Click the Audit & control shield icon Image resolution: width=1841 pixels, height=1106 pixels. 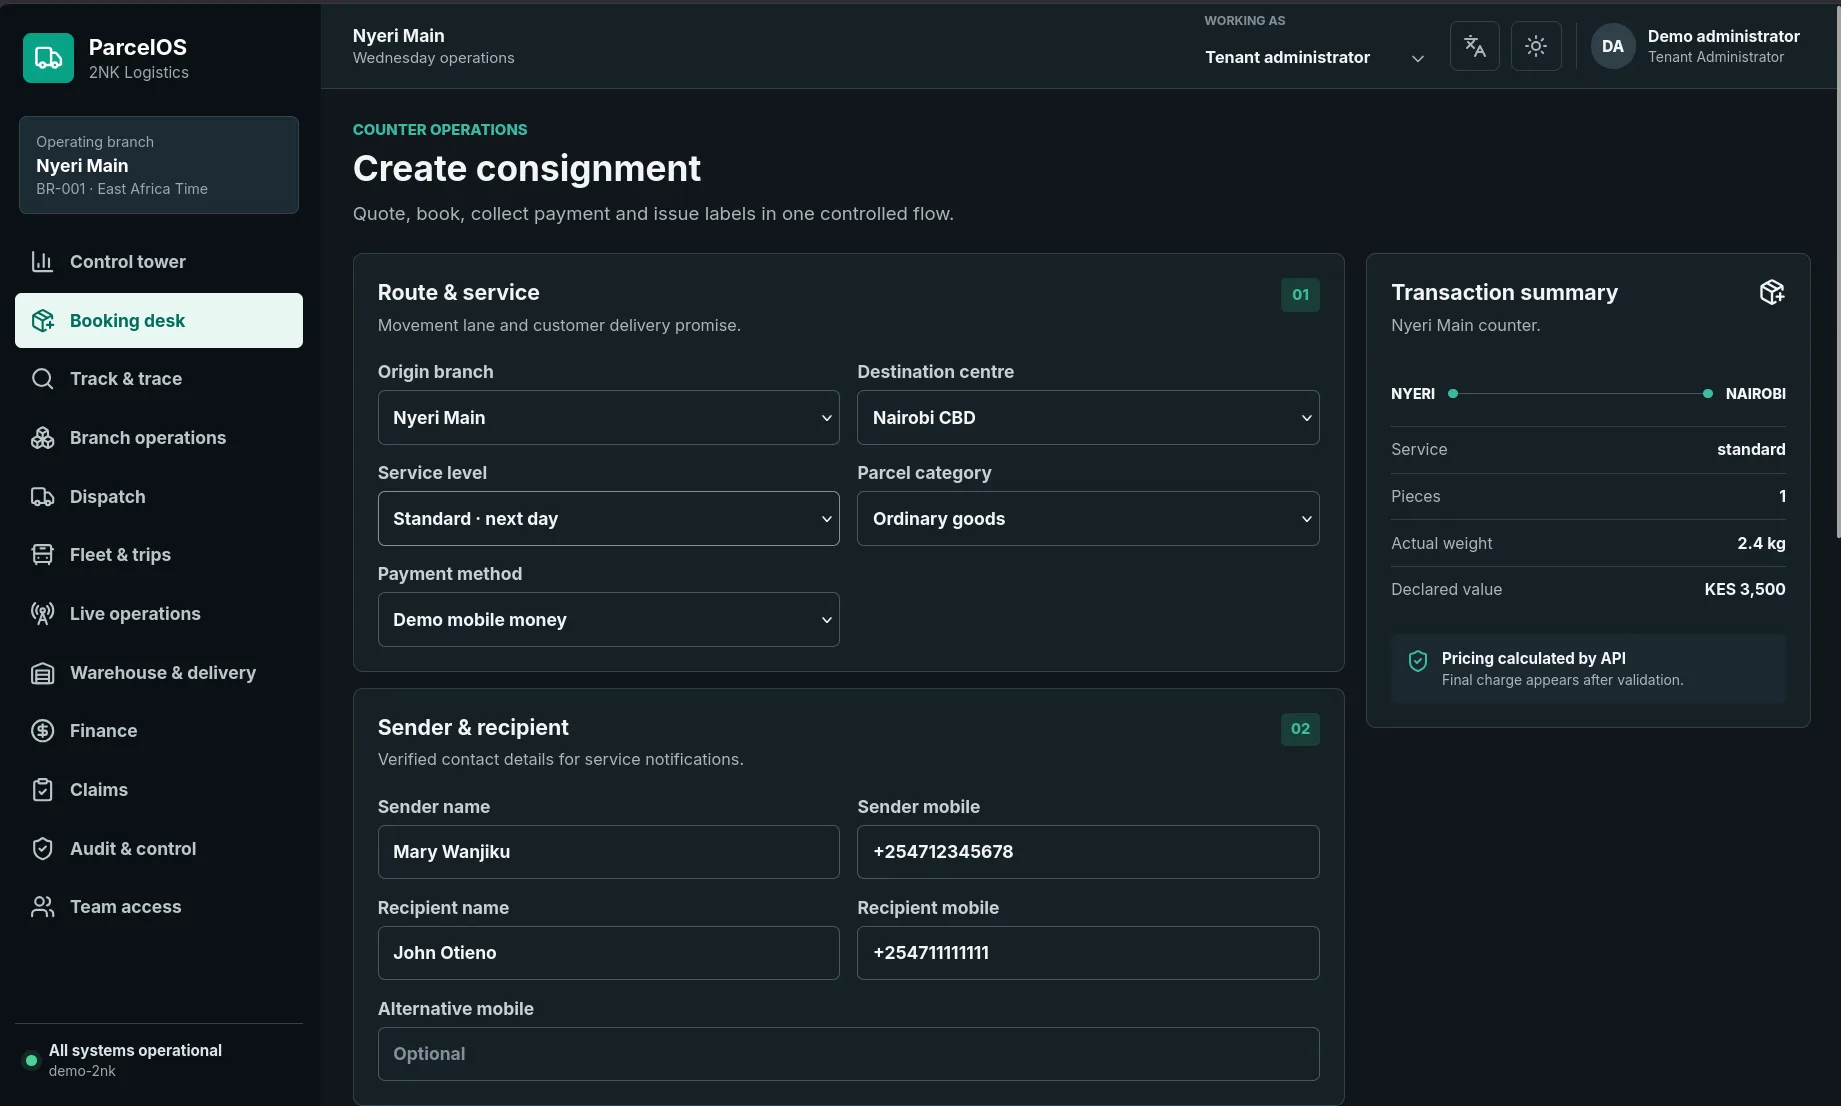pos(42,849)
